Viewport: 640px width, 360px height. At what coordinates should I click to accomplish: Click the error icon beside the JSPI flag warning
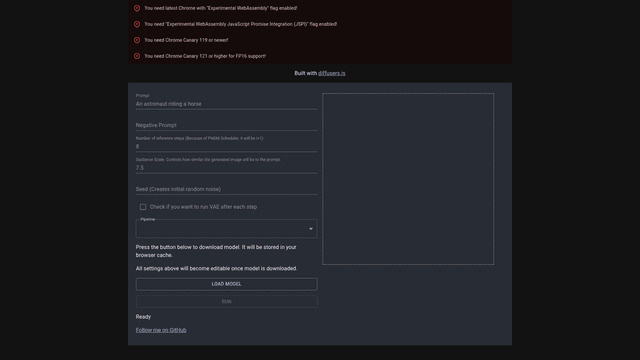point(137,24)
